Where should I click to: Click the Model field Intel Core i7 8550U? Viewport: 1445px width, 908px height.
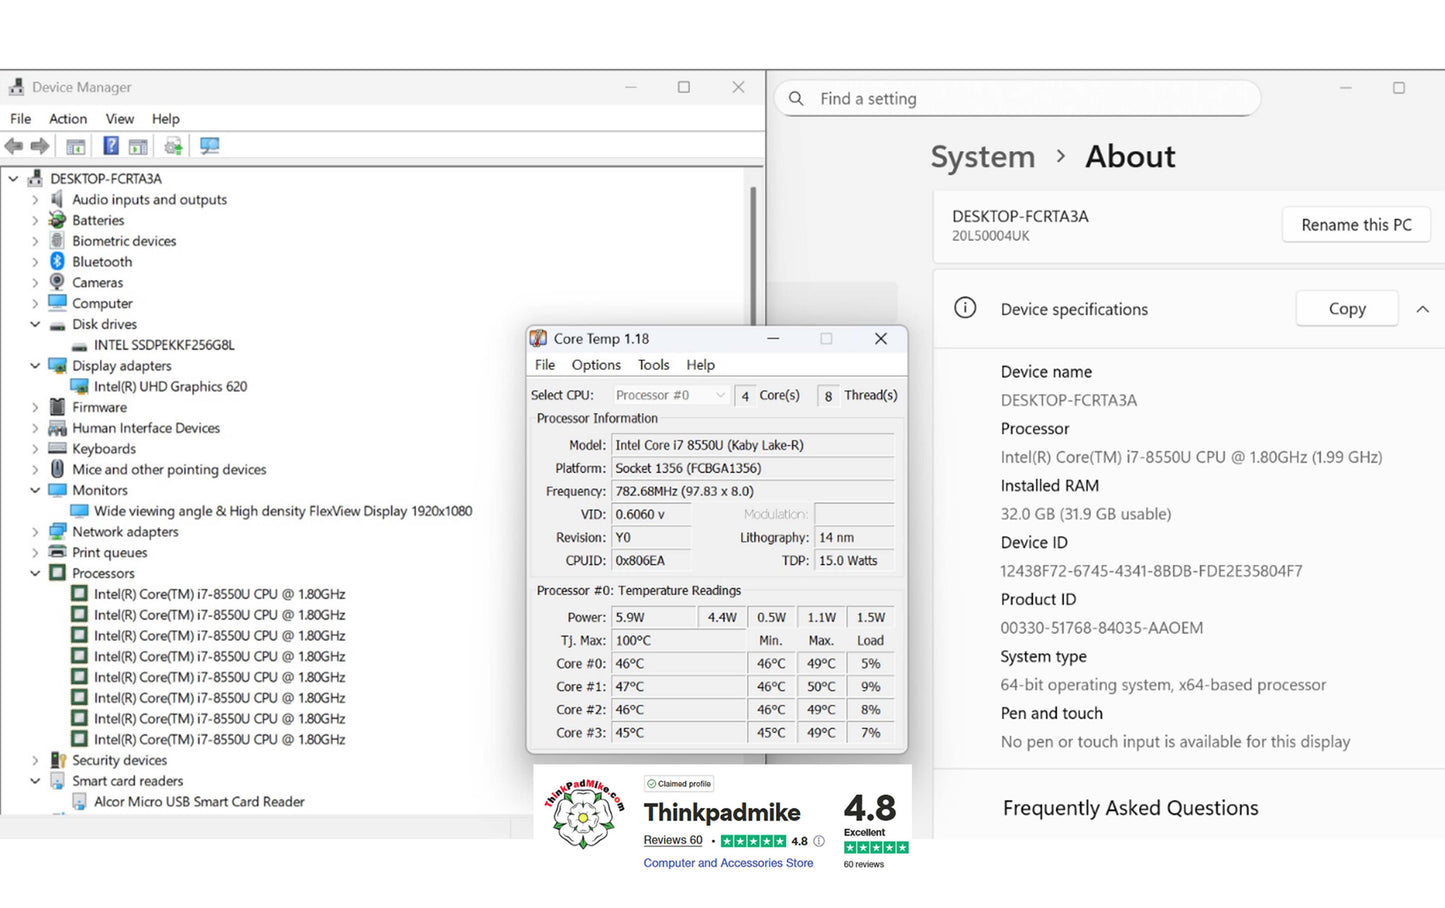point(752,445)
